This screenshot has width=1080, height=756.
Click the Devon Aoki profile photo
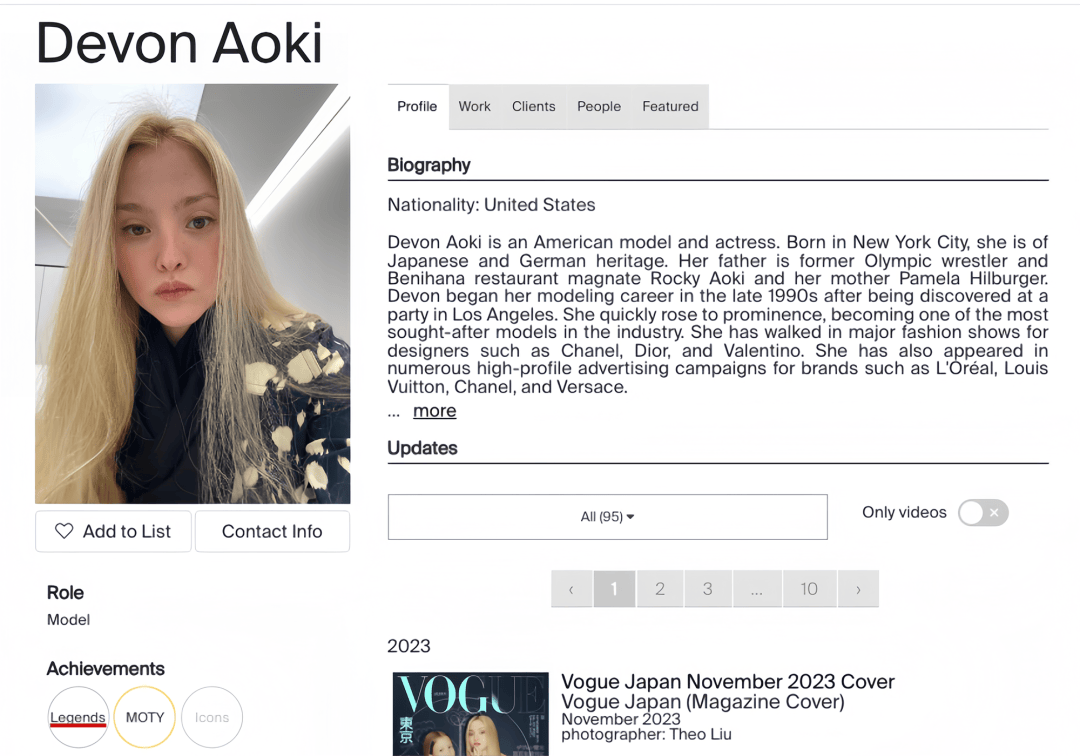(193, 294)
